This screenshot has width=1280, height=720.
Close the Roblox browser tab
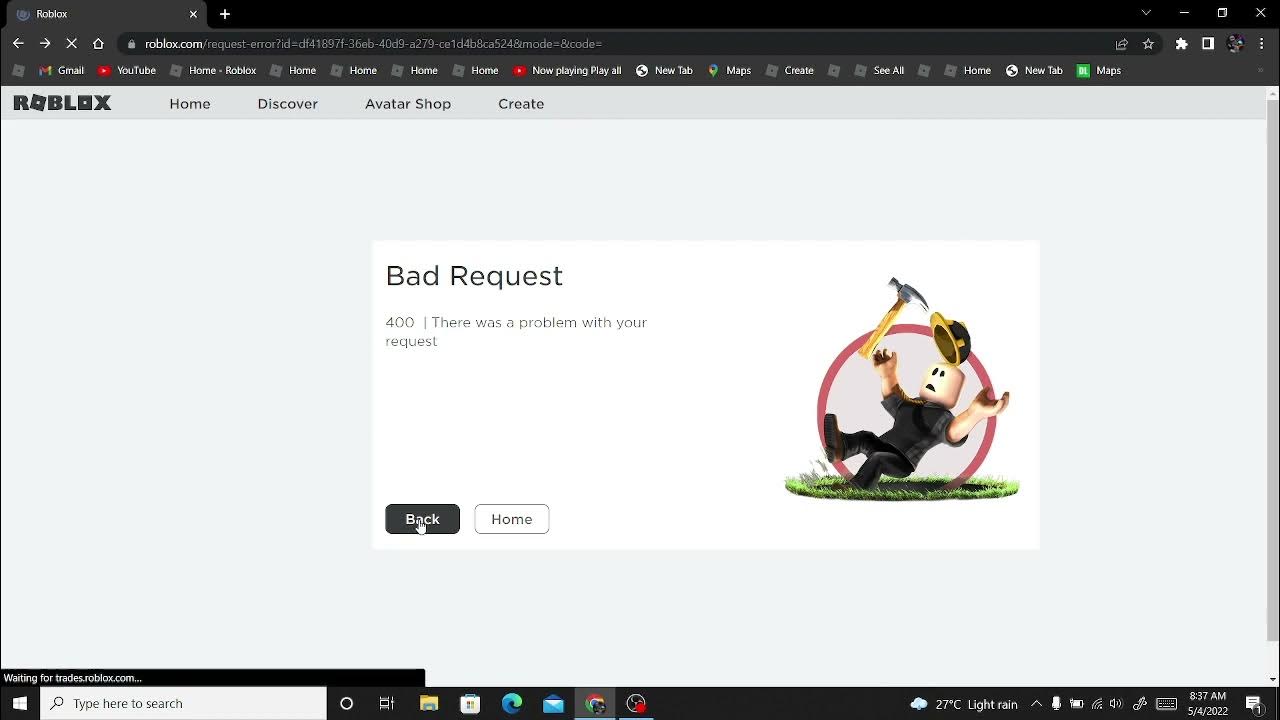[x=193, y=14]
